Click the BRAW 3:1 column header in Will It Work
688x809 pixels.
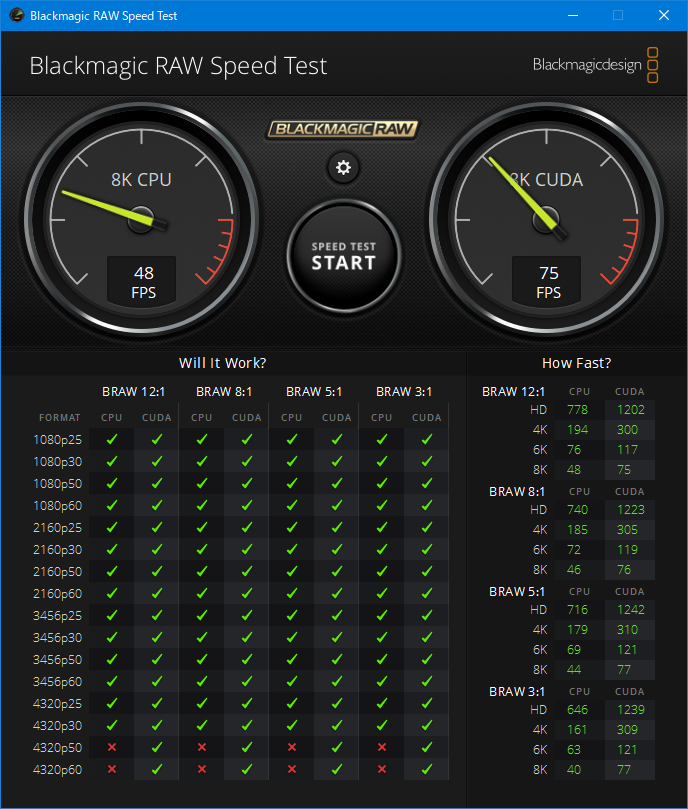click(404, 392)
